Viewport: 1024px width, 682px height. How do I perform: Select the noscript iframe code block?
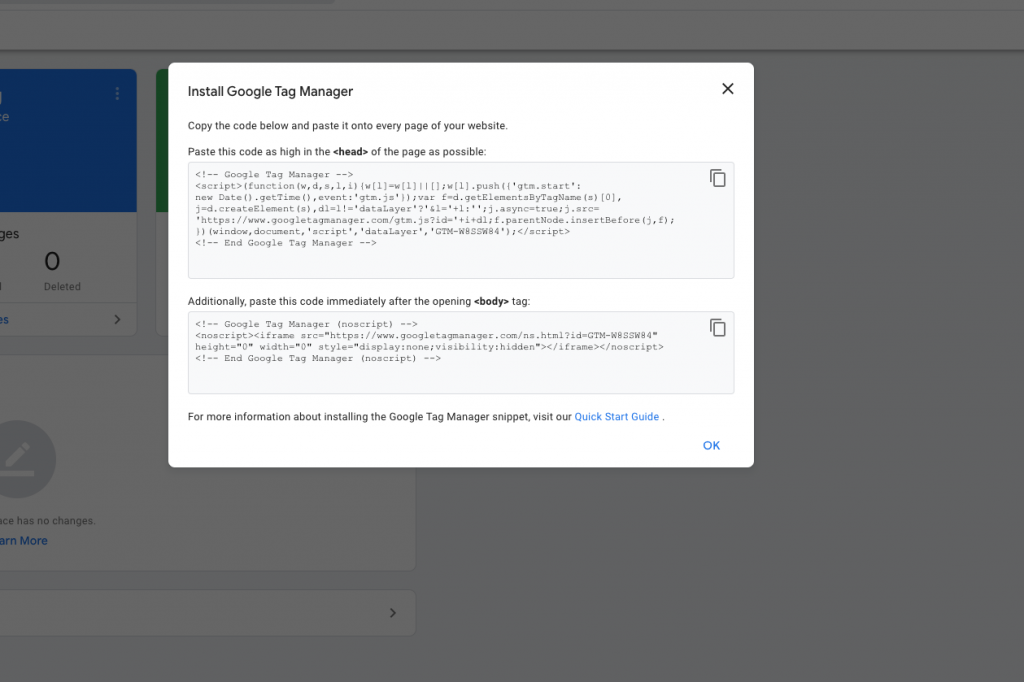tap(461, 353)
